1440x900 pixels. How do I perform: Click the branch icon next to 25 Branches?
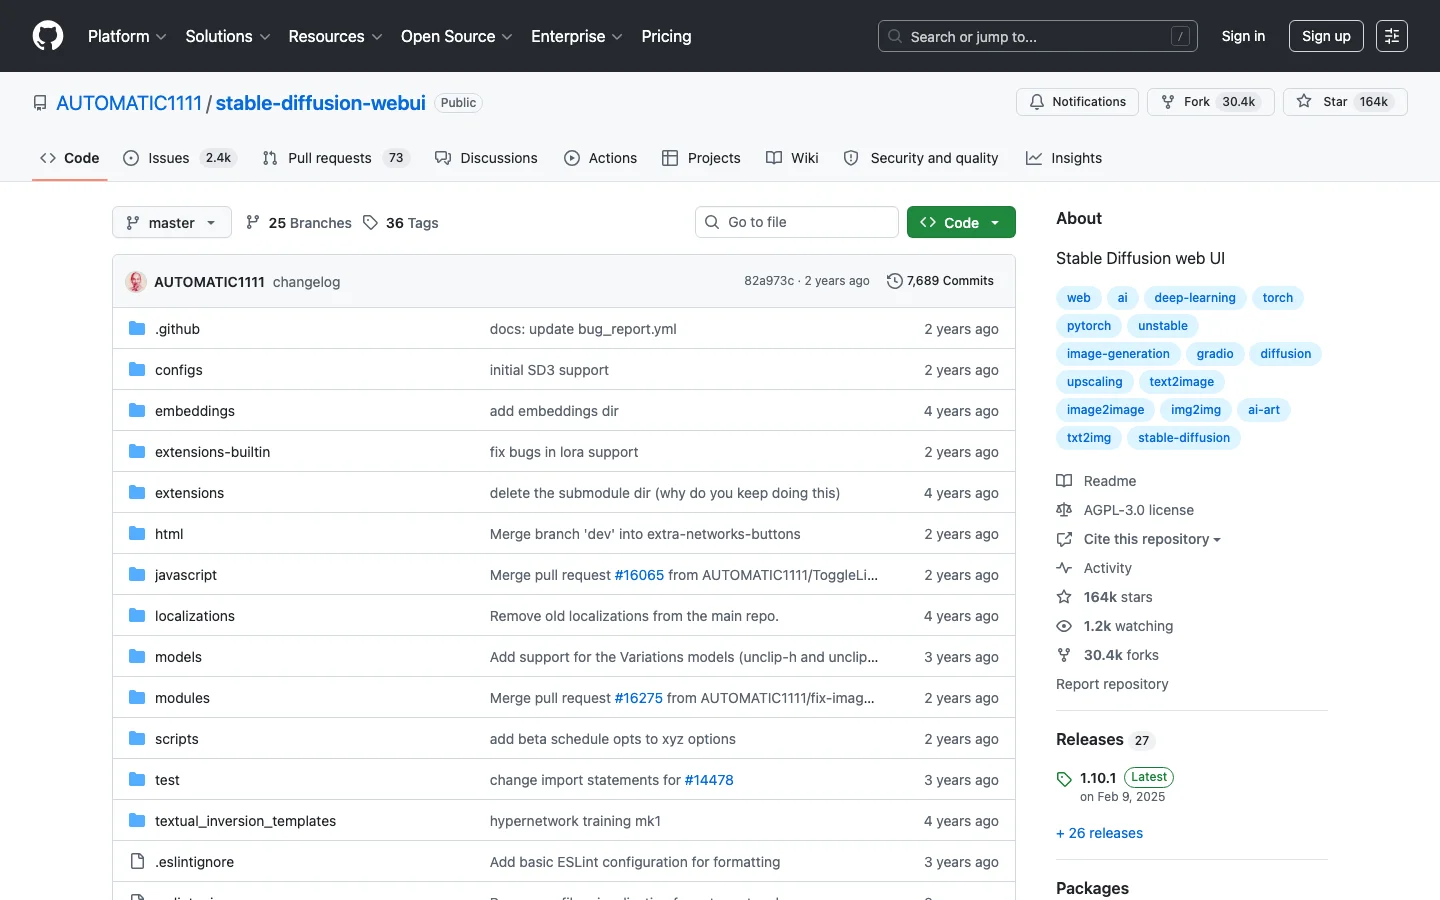click(253, 222)
